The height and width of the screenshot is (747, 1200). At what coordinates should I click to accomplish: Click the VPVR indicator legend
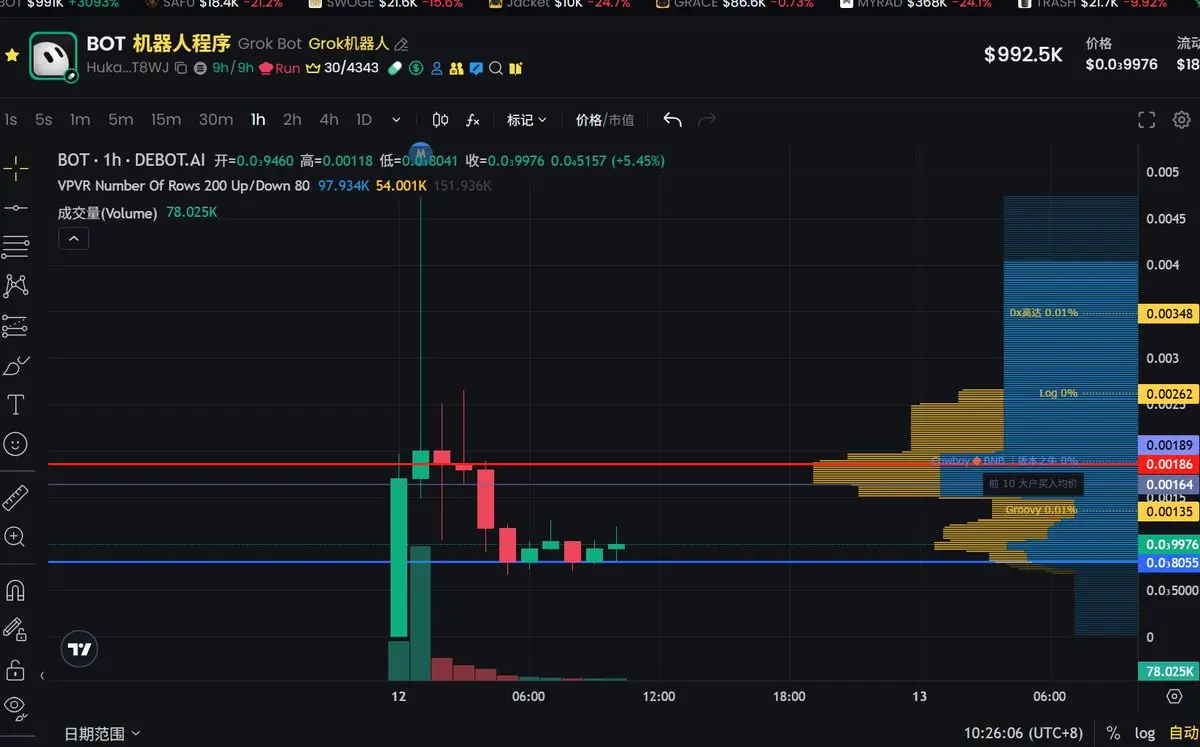point(184,186)
